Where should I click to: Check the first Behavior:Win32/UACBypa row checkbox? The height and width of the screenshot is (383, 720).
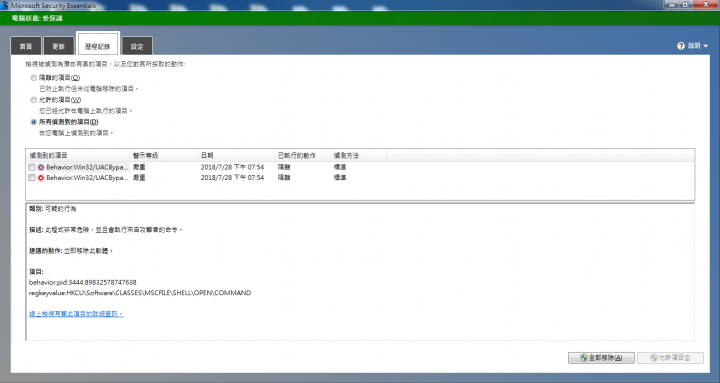(32, 167)
